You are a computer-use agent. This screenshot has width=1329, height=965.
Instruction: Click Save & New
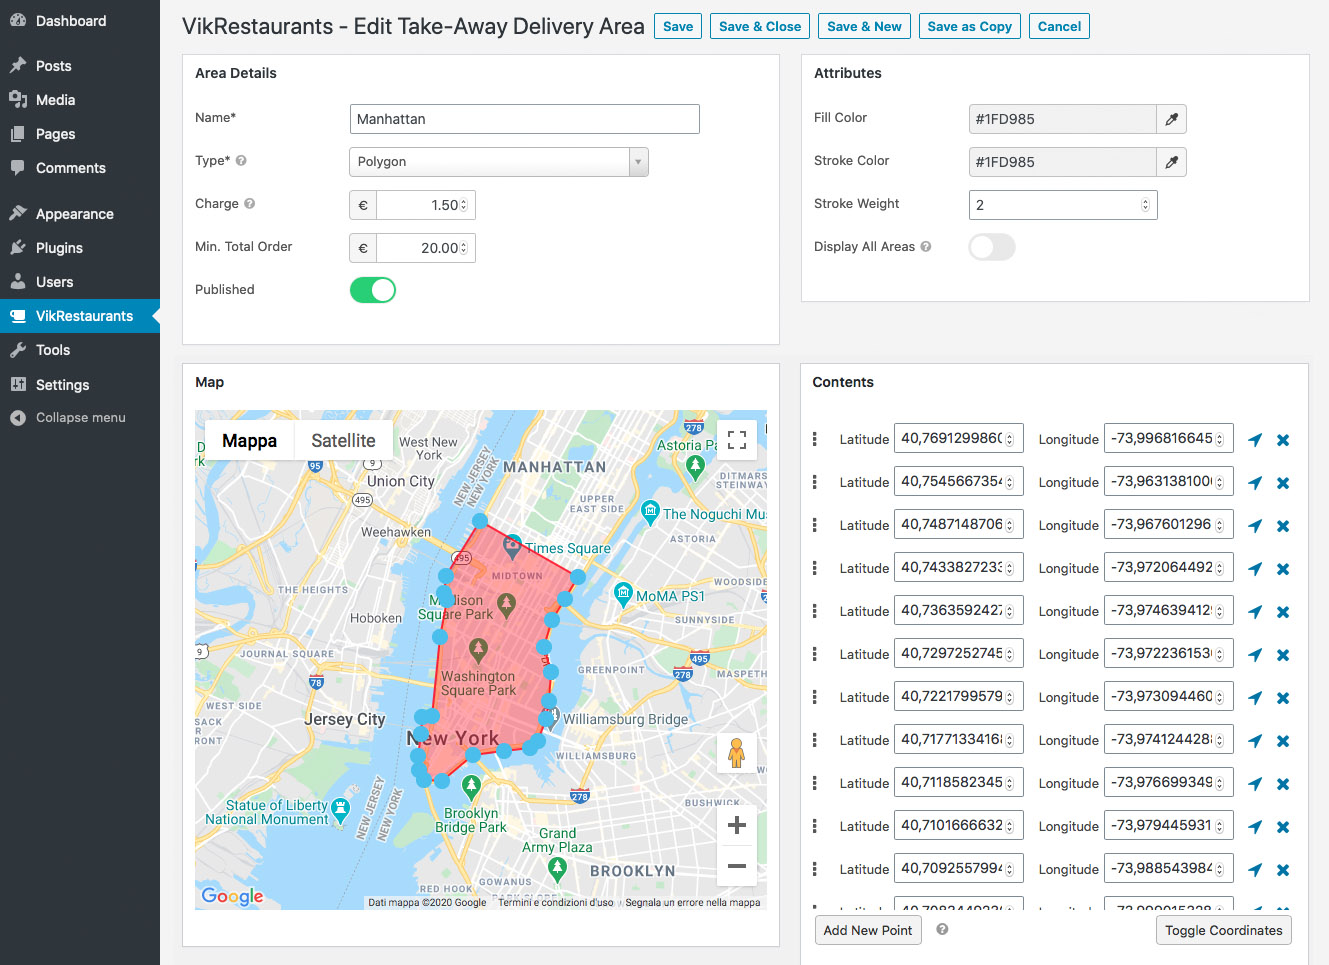click(864, 27)
